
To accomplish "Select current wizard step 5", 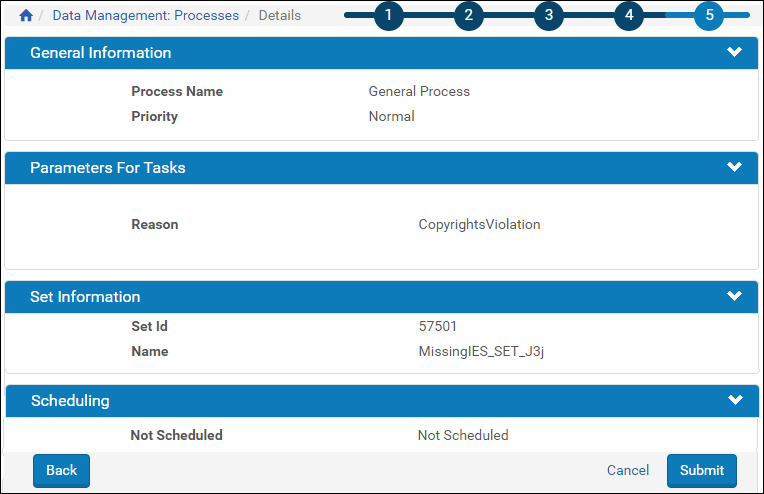I will (x=709, y=15).
